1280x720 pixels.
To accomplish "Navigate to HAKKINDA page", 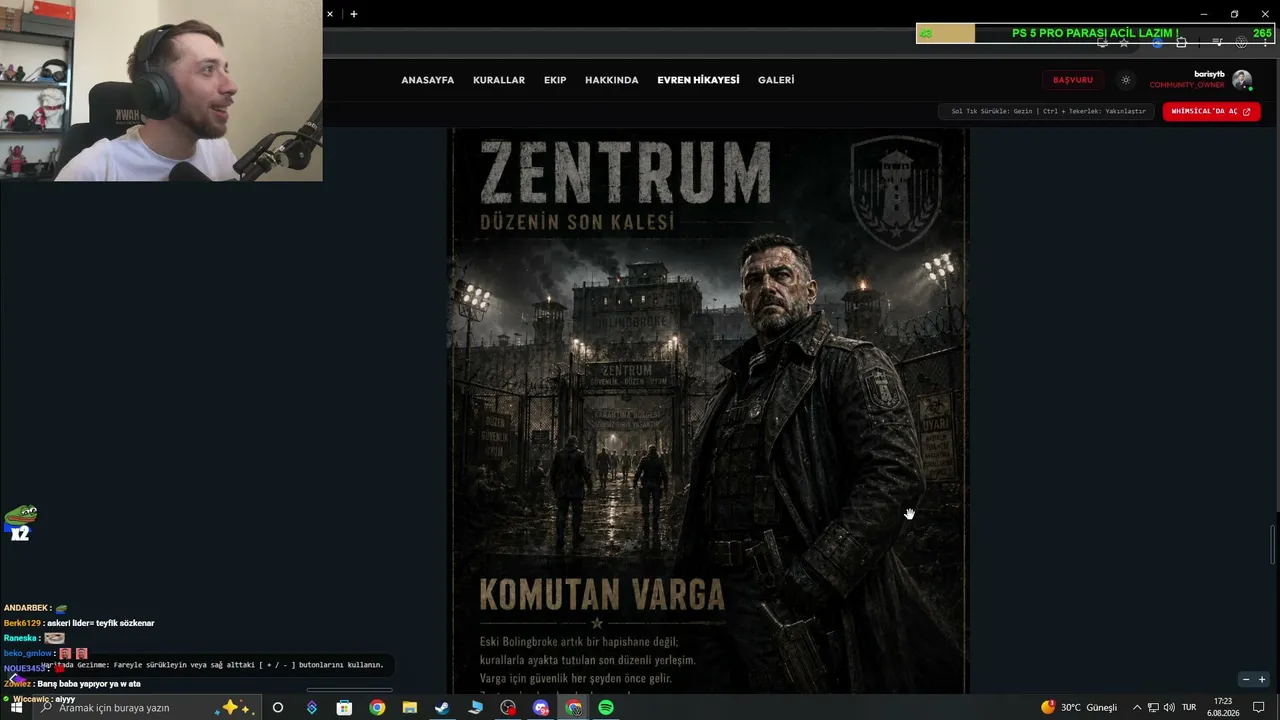I will (x=612, y=80).
